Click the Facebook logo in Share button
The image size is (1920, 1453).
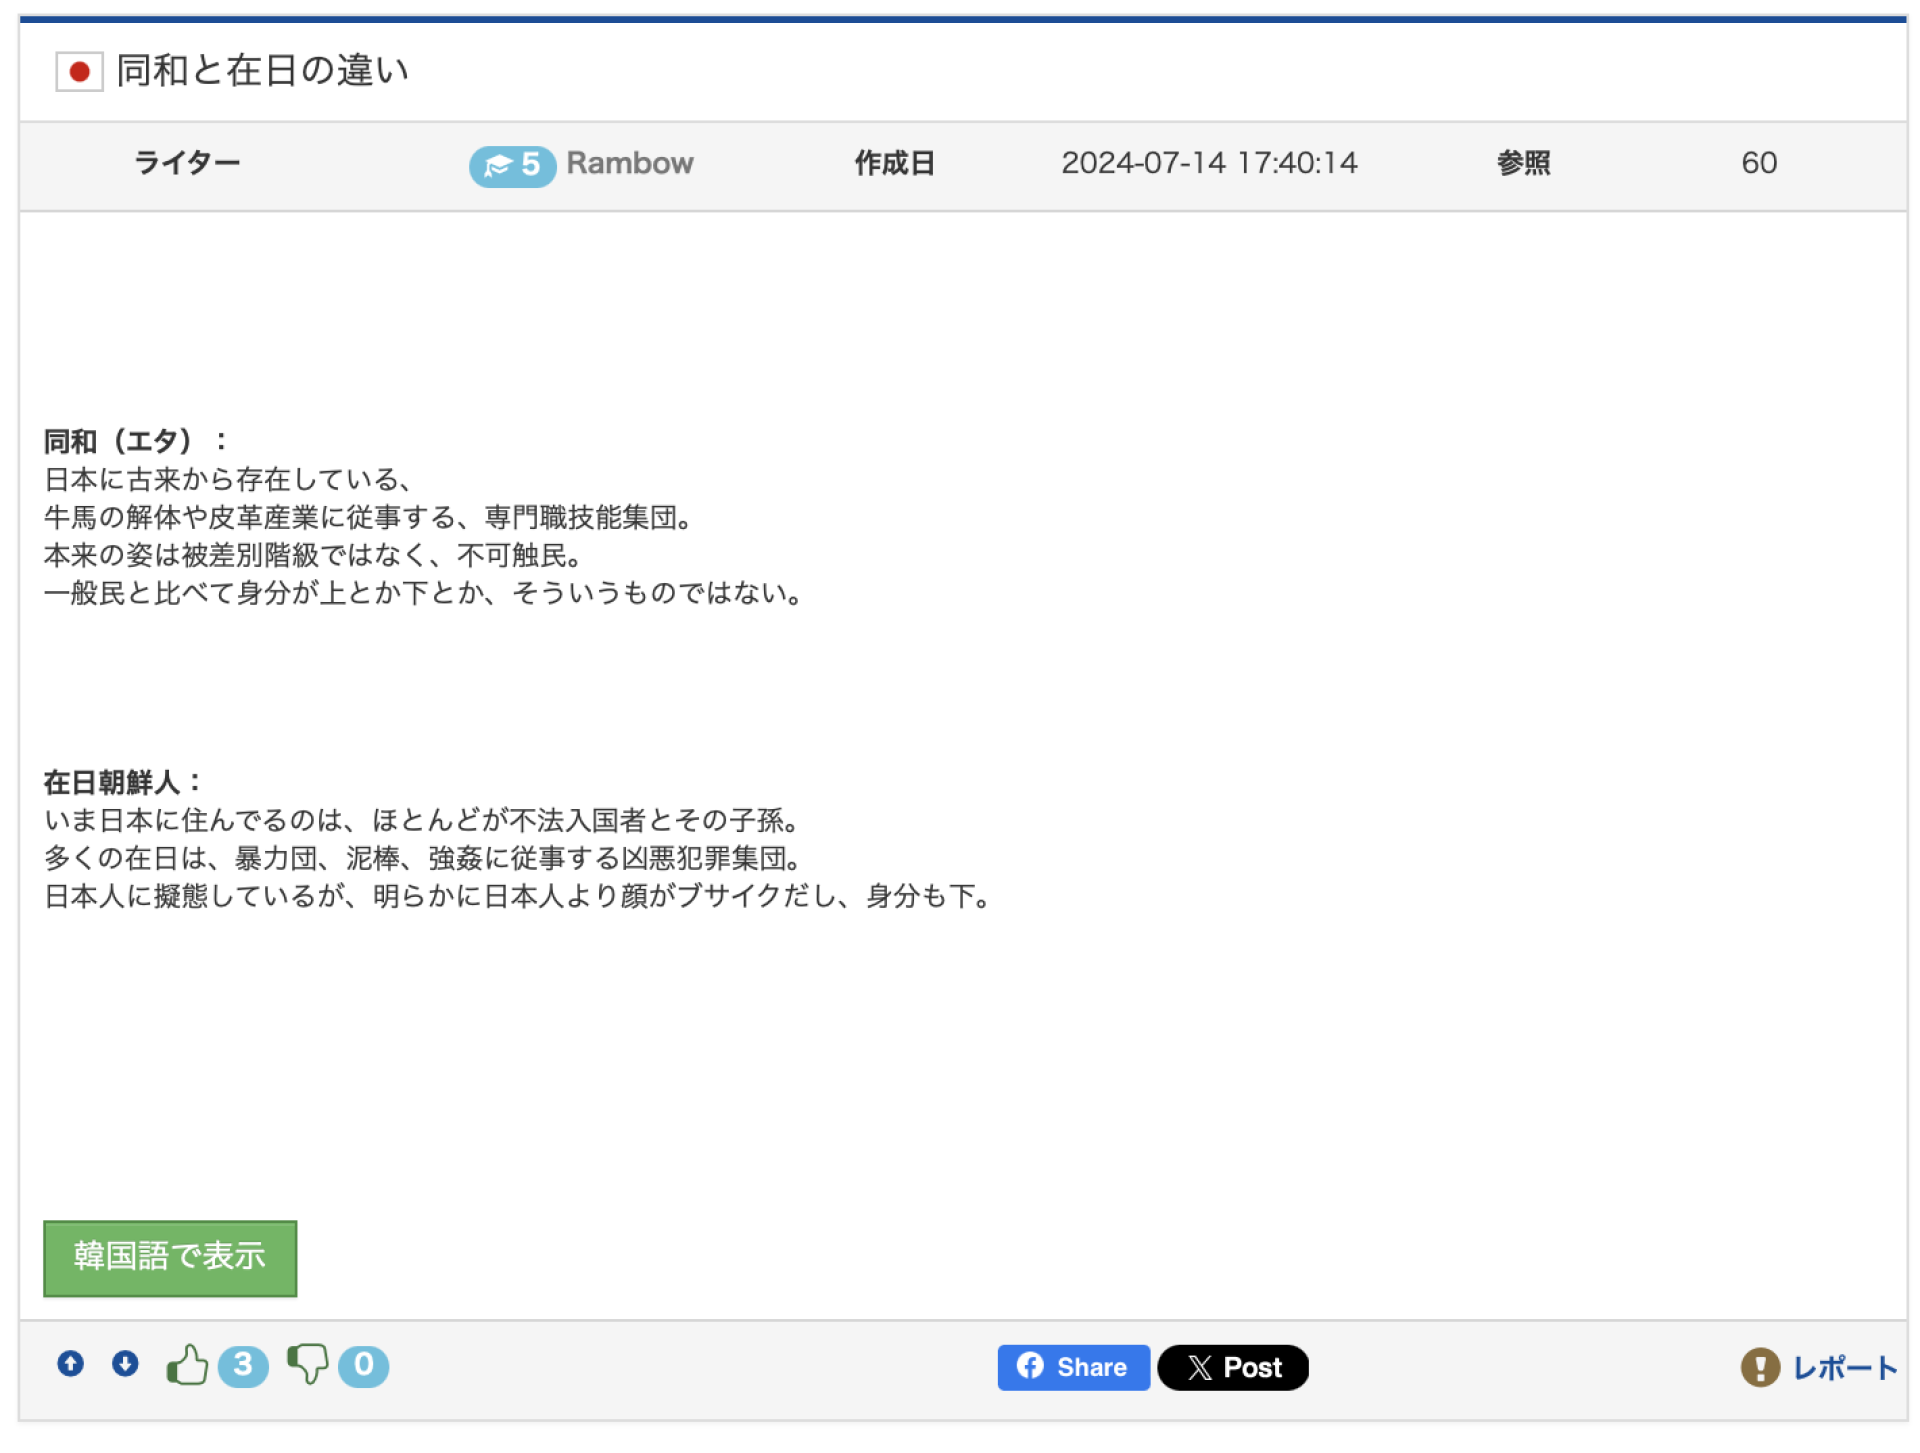[1029, 1365]
